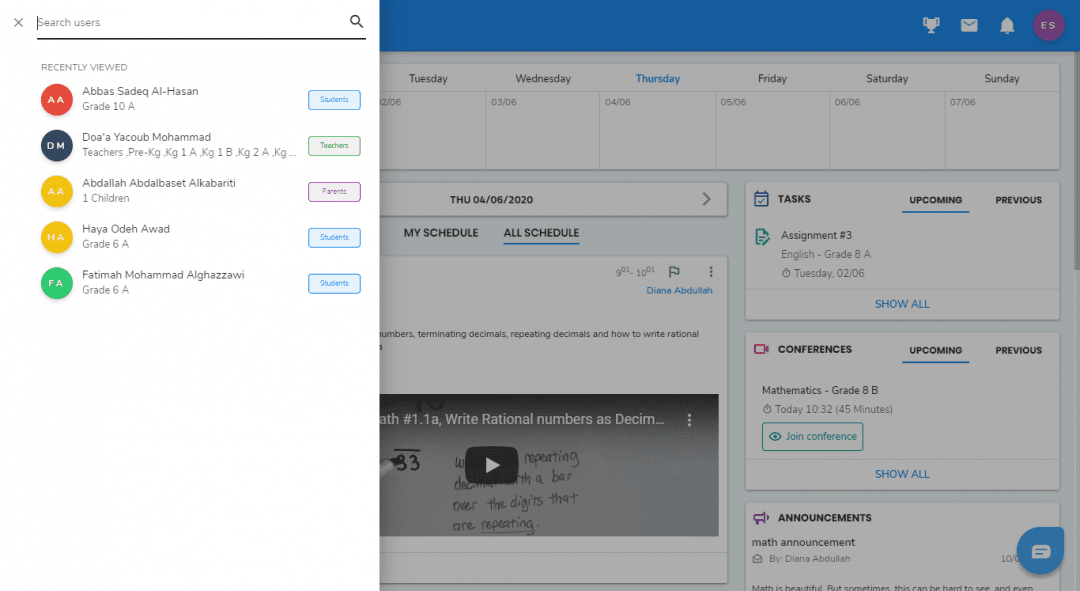Play the Rational numbers video
This screenshot has height=591, width=1080.
pyautogui.click(x=491, y=464)
